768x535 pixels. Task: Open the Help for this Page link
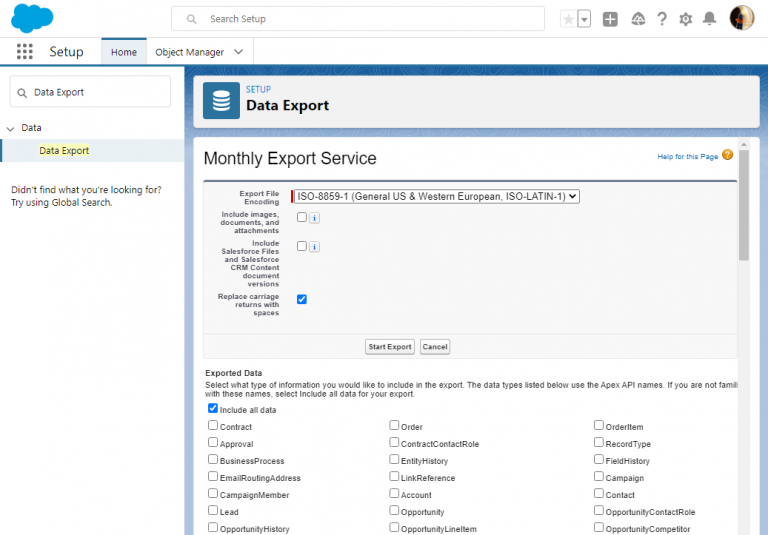[687, 156]
